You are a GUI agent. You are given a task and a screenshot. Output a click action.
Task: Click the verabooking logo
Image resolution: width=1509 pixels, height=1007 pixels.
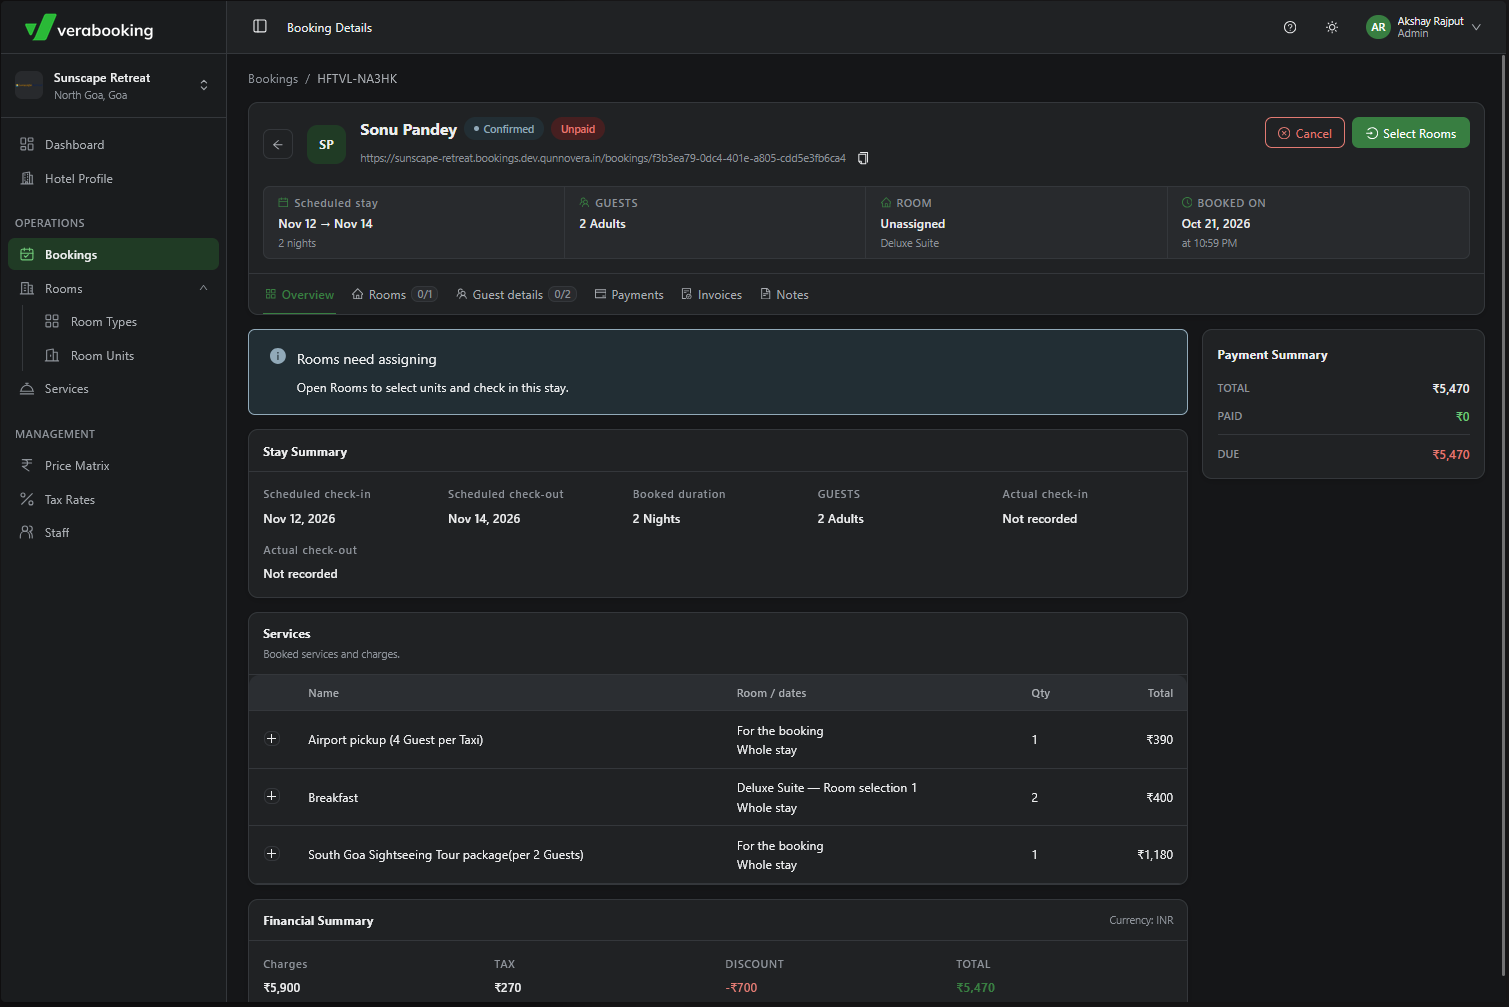89,28
